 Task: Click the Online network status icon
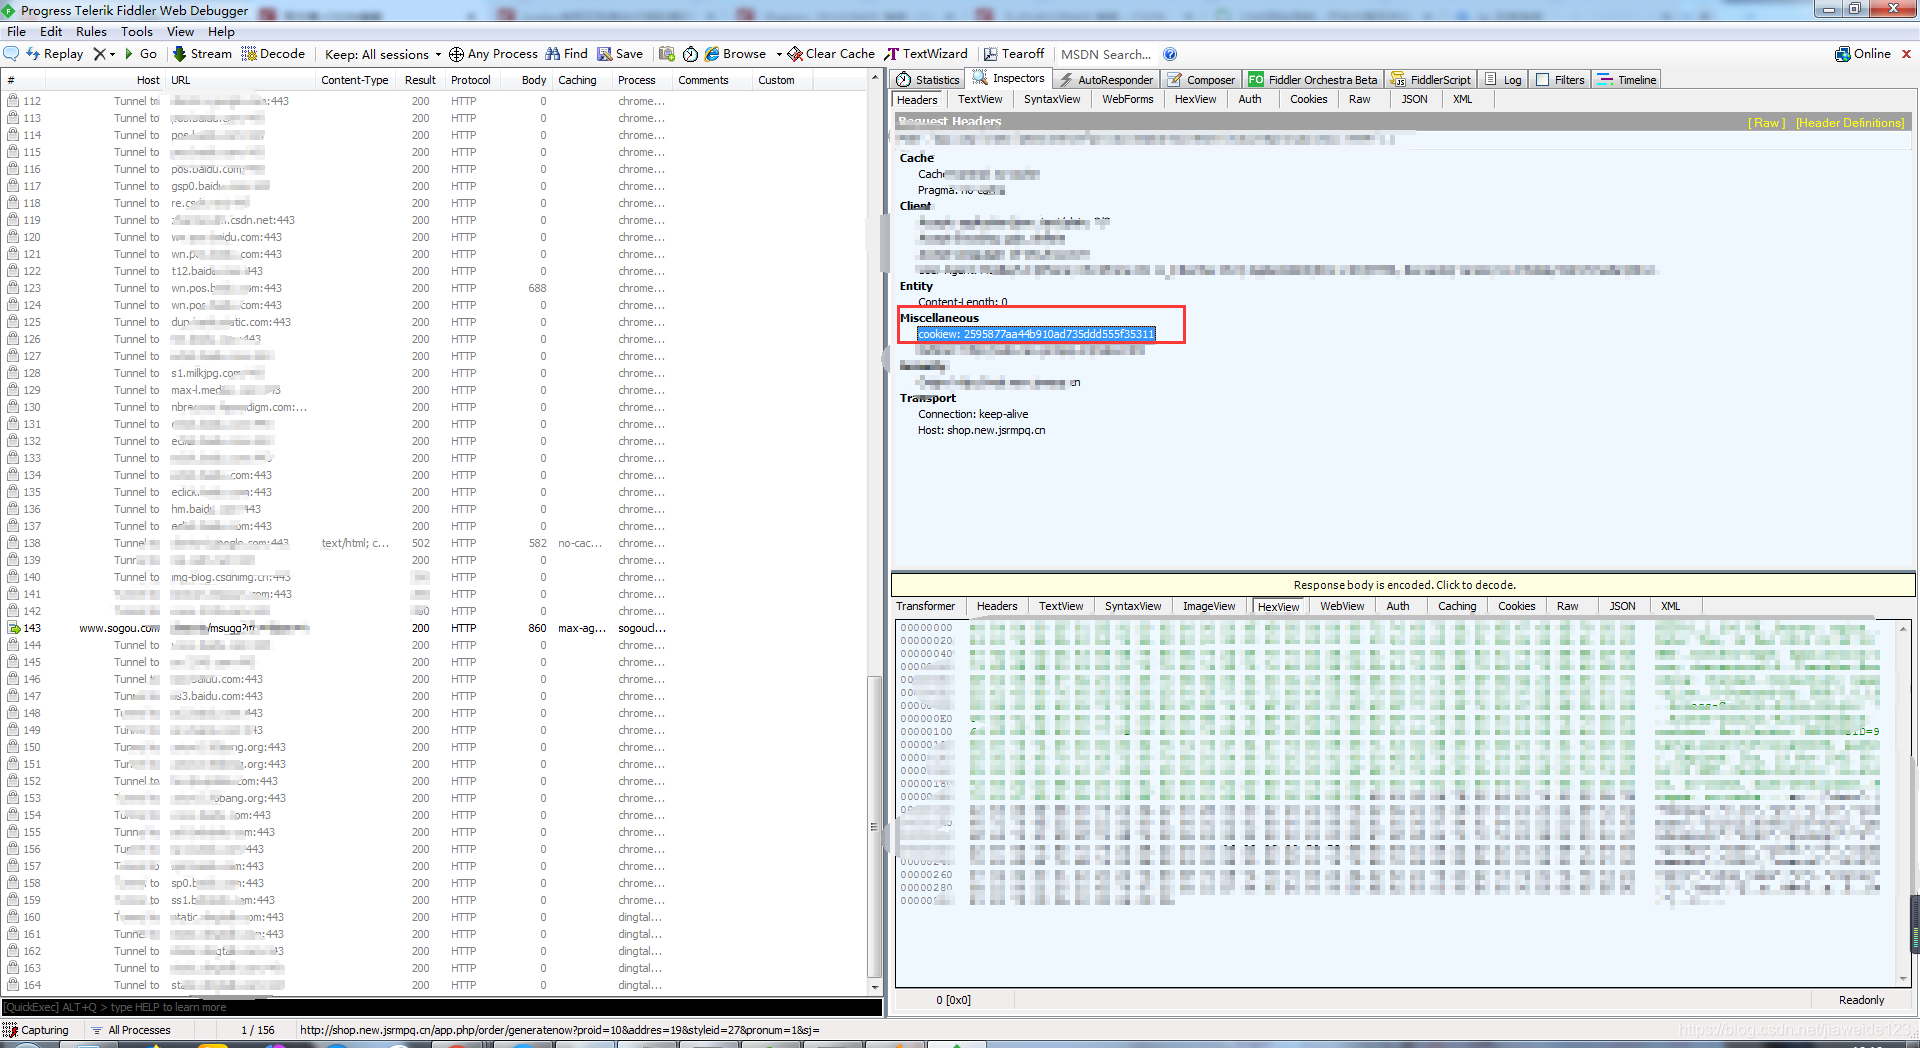coord(1842,54)
